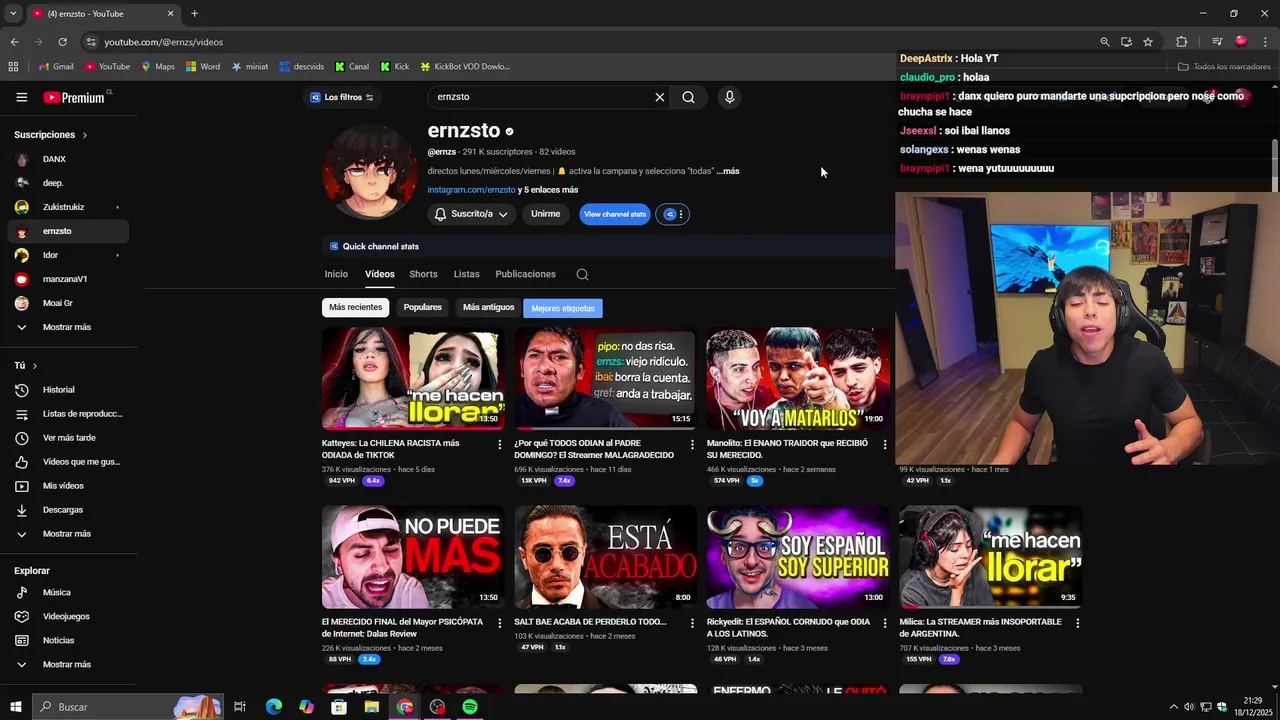This screenshot has height=720, width=1280.
Task: Open Los filtros filter button
Action: click(x=341, y=97)
